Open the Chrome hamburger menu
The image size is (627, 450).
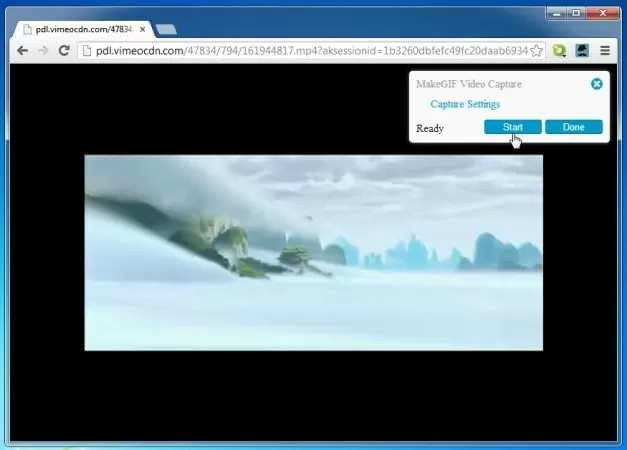tap(605, 50)
